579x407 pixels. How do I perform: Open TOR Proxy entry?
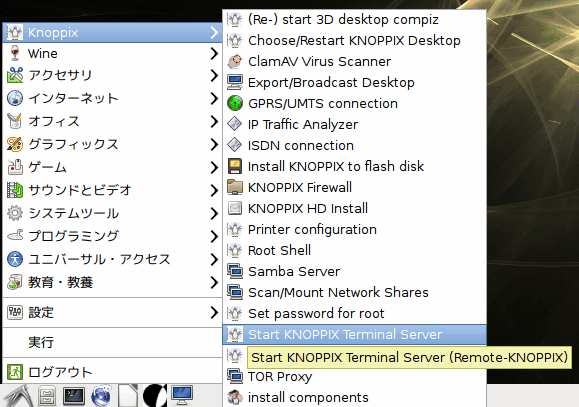354,376
